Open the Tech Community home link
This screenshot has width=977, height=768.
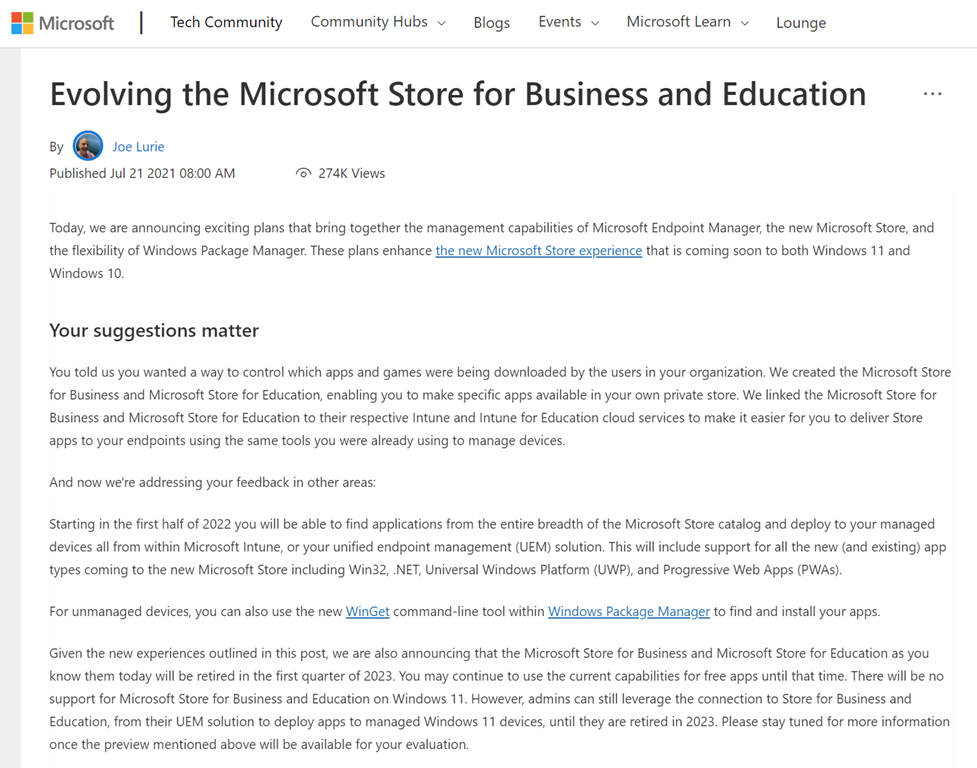click(x=226, y=22)
